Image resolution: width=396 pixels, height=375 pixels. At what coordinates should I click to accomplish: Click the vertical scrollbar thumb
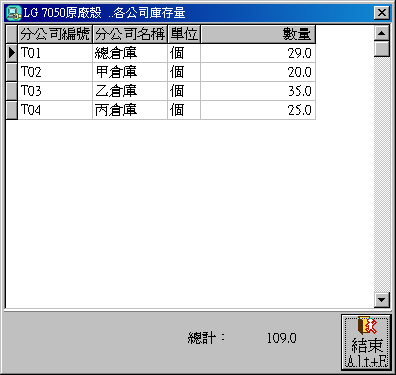point(382,49)
